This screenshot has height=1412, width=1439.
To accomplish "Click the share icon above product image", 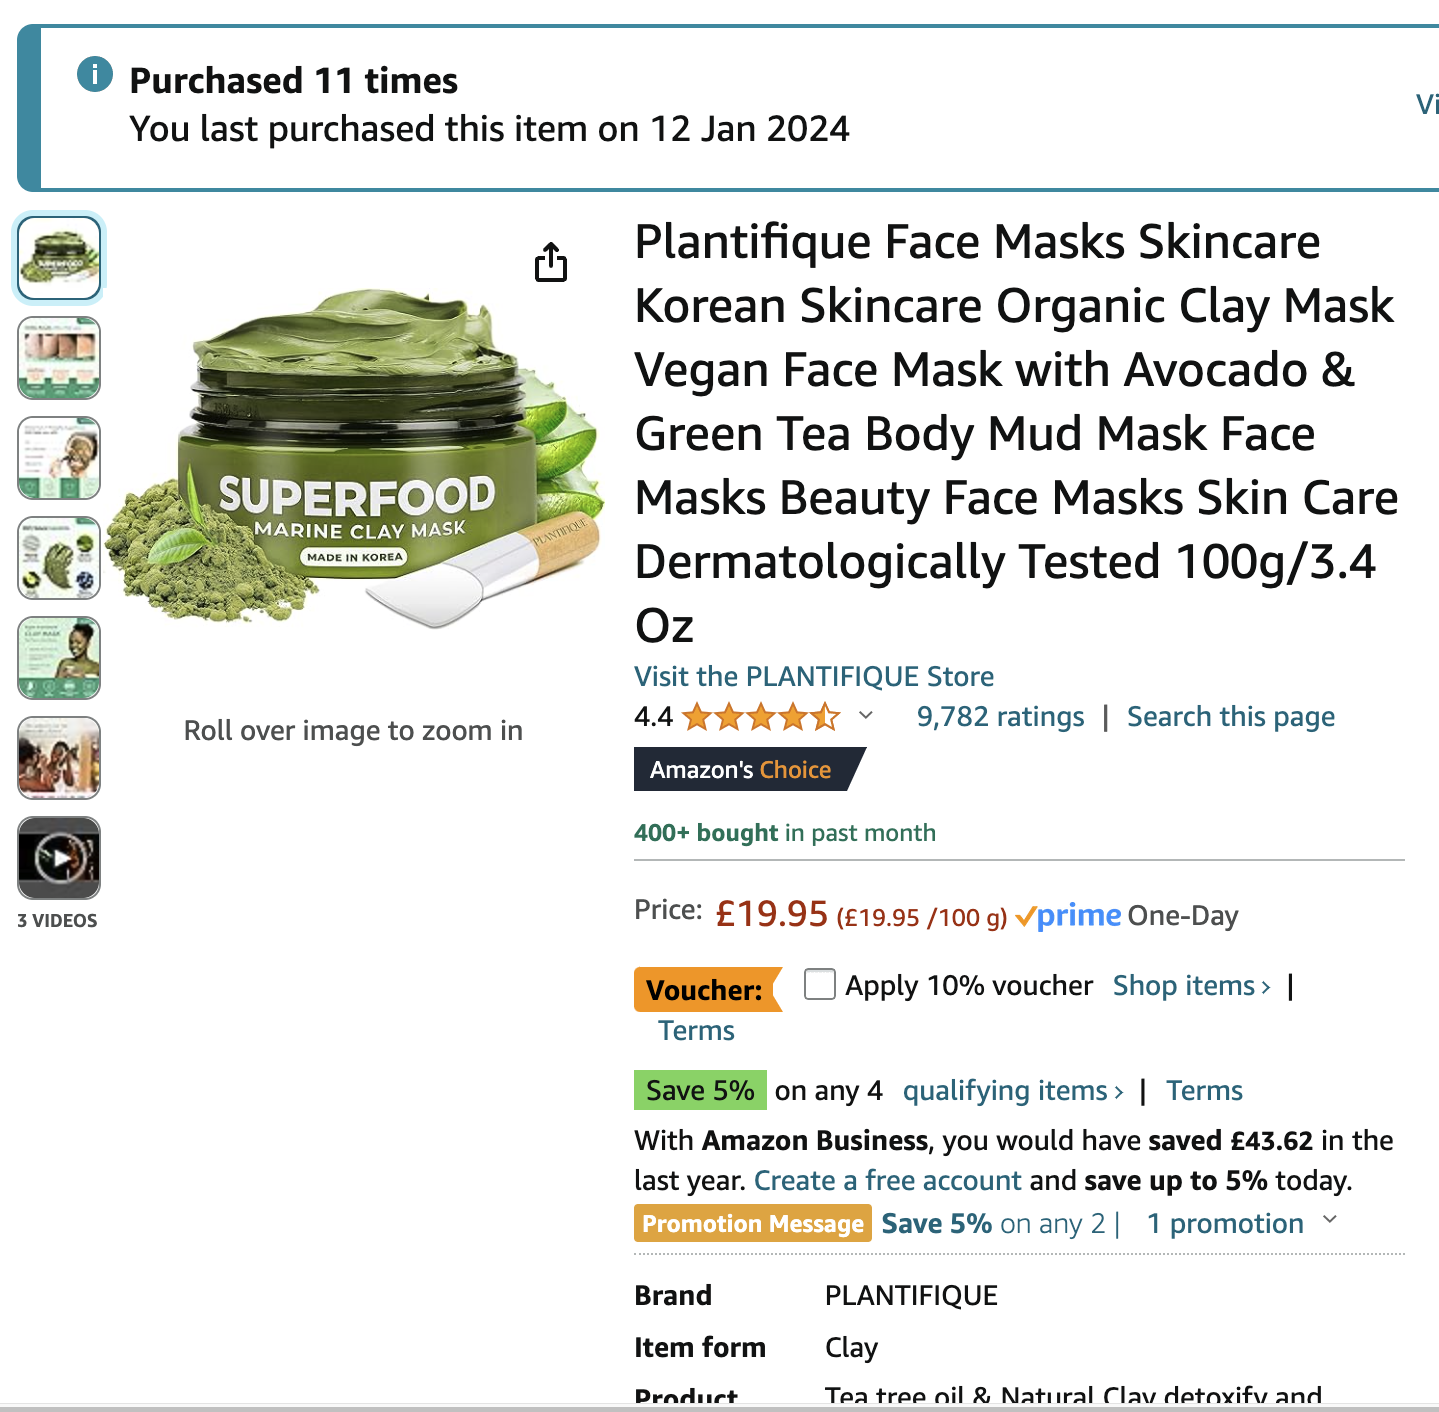I will click(x=551, y=262).
